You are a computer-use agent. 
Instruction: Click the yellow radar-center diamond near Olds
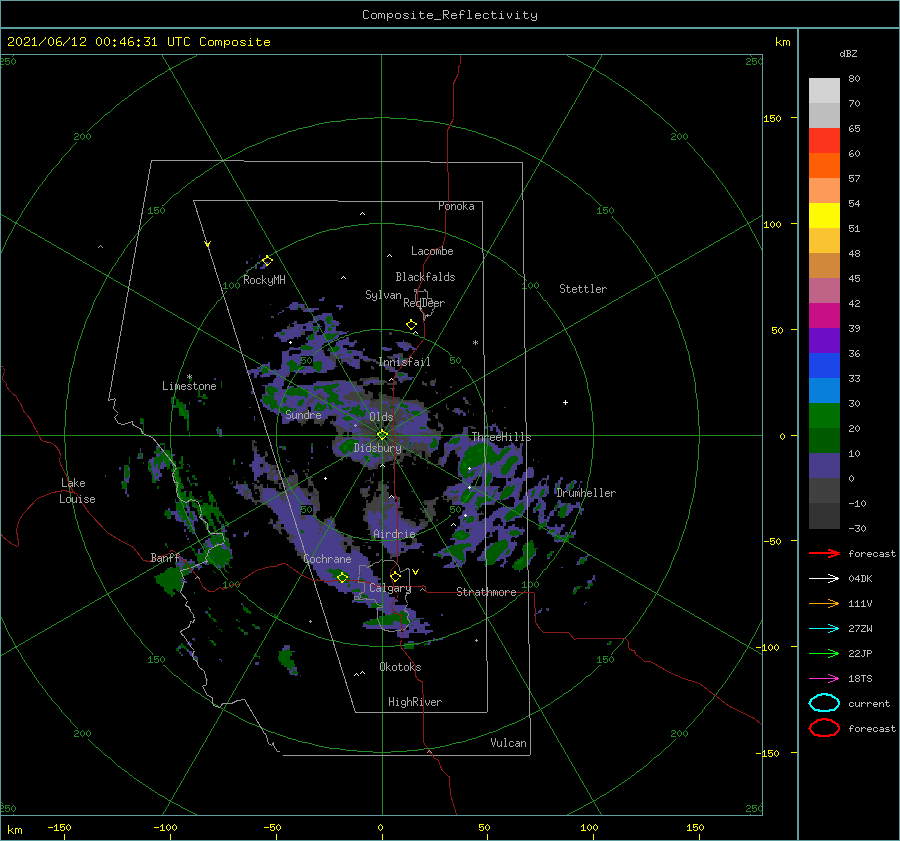pos(382,435)
